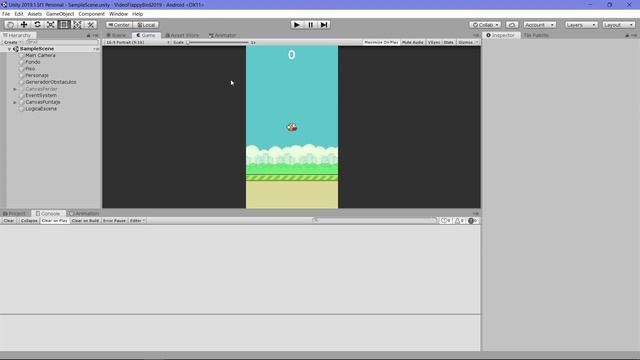Start Play mode with the Play button
This screenshot has width=640, height=360.
pos(297,25)
